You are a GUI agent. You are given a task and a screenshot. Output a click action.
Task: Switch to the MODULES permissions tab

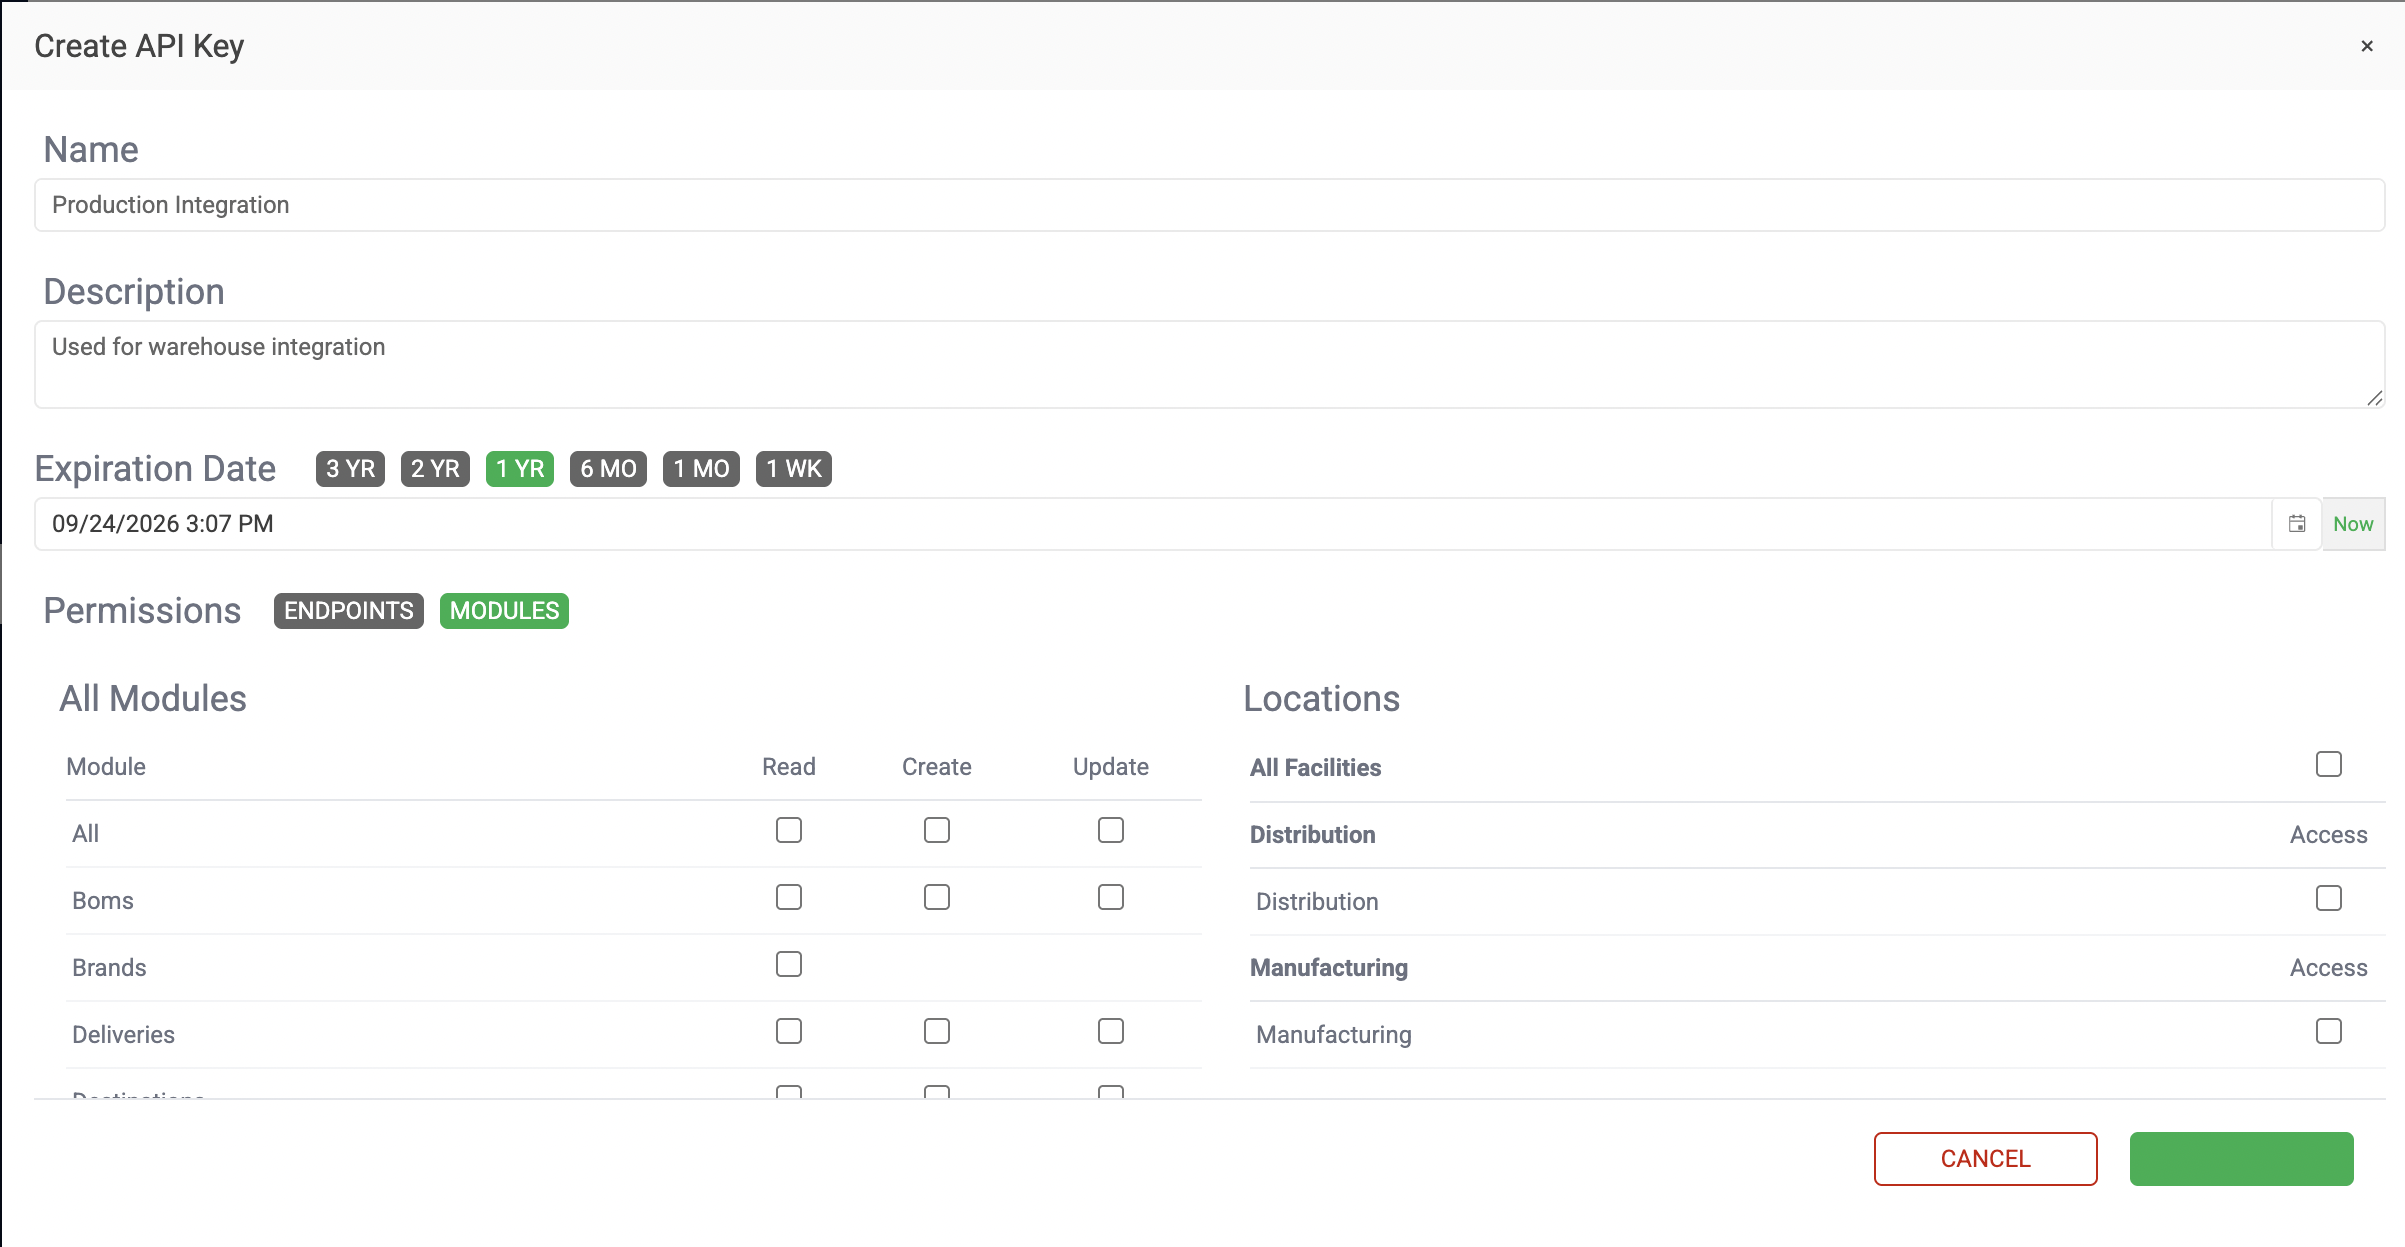[504, 611]
